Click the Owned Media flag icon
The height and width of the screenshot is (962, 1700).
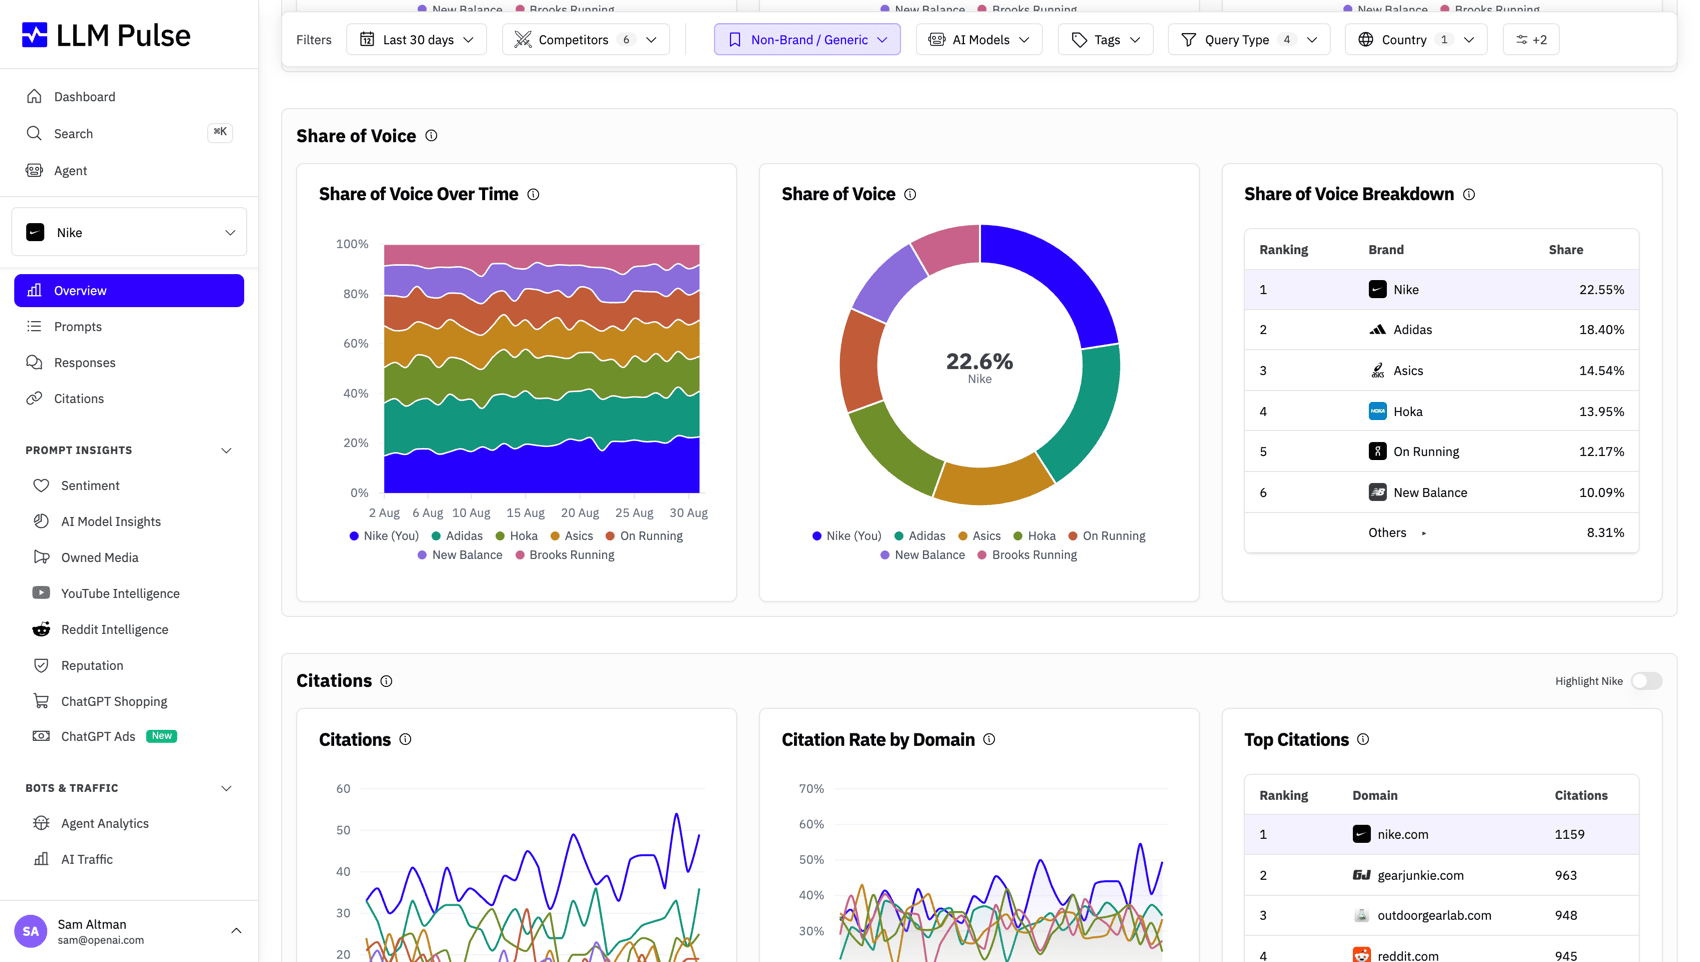click(41, 558)
